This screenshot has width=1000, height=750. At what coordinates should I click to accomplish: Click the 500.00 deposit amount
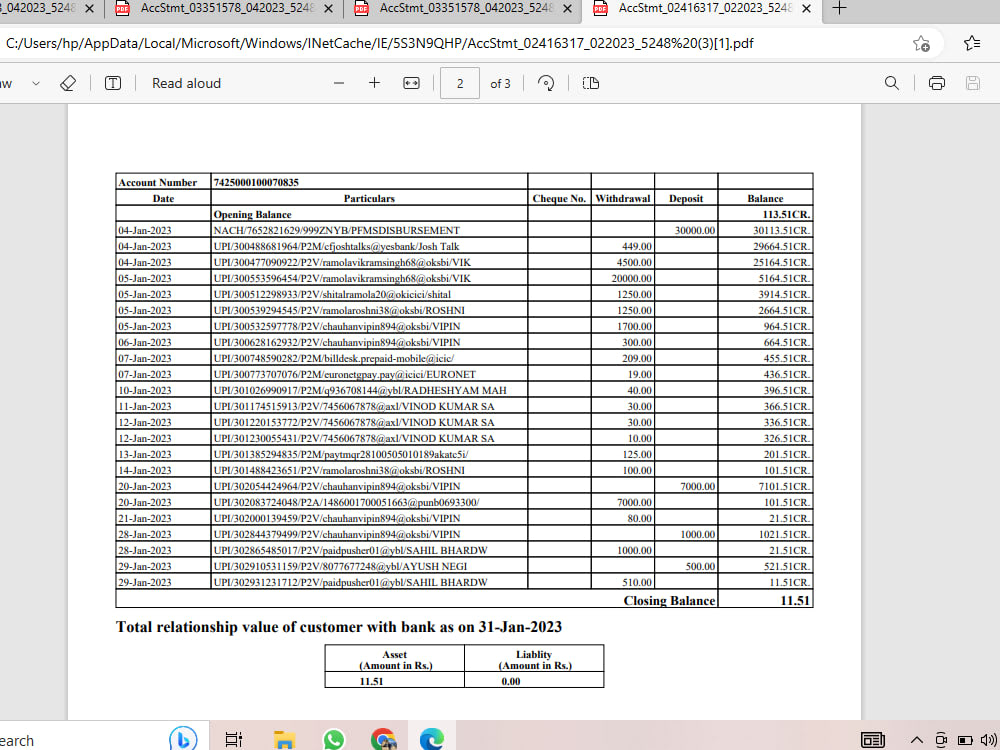(x=700, y=566)
